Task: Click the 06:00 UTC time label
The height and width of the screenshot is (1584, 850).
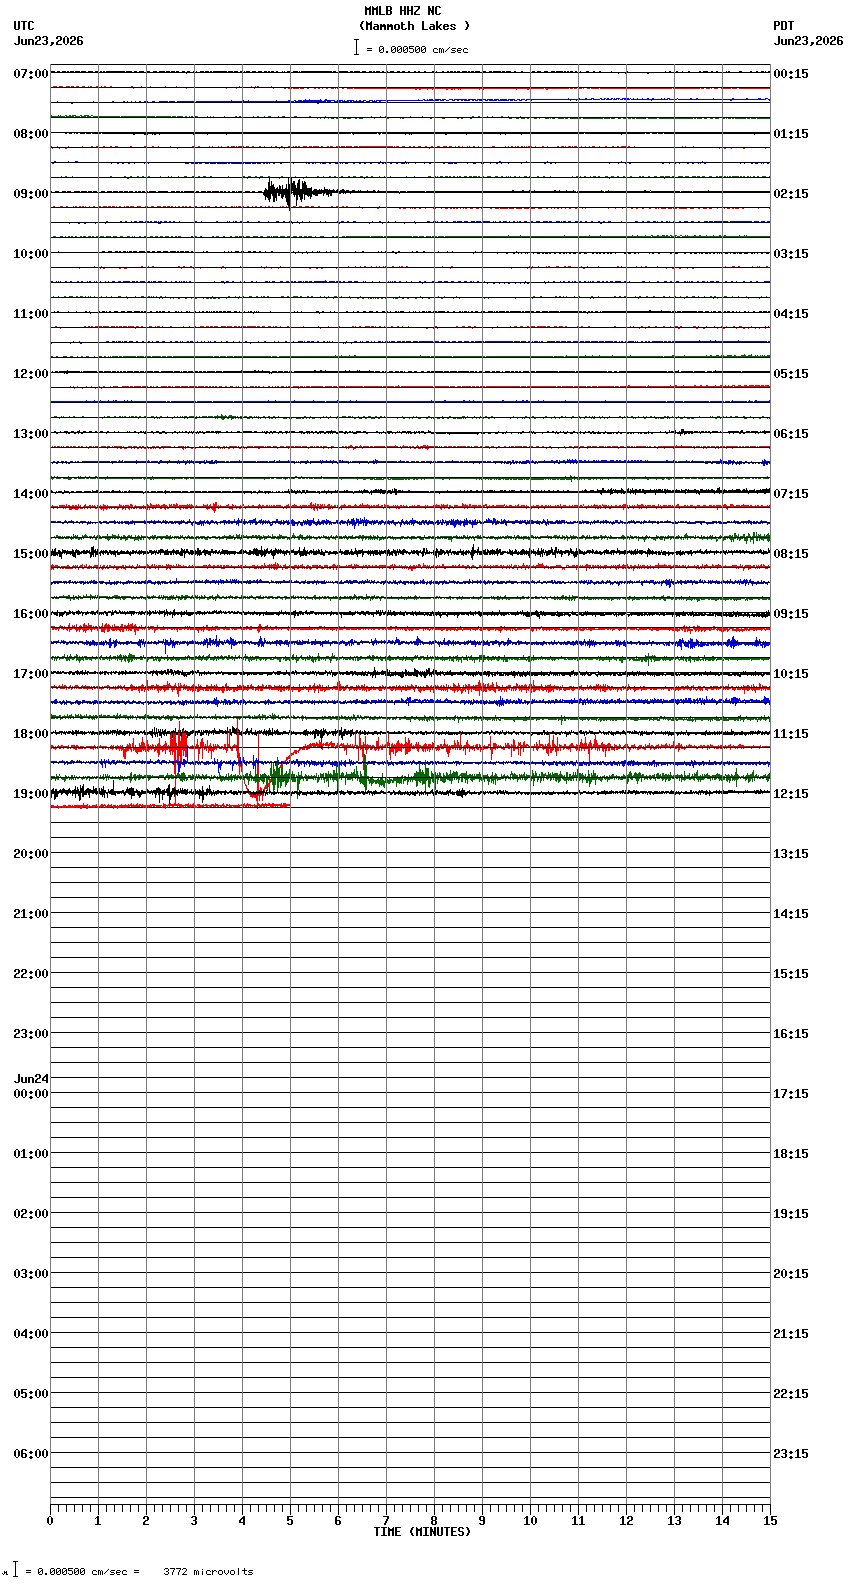Action: coord(31,1454)
